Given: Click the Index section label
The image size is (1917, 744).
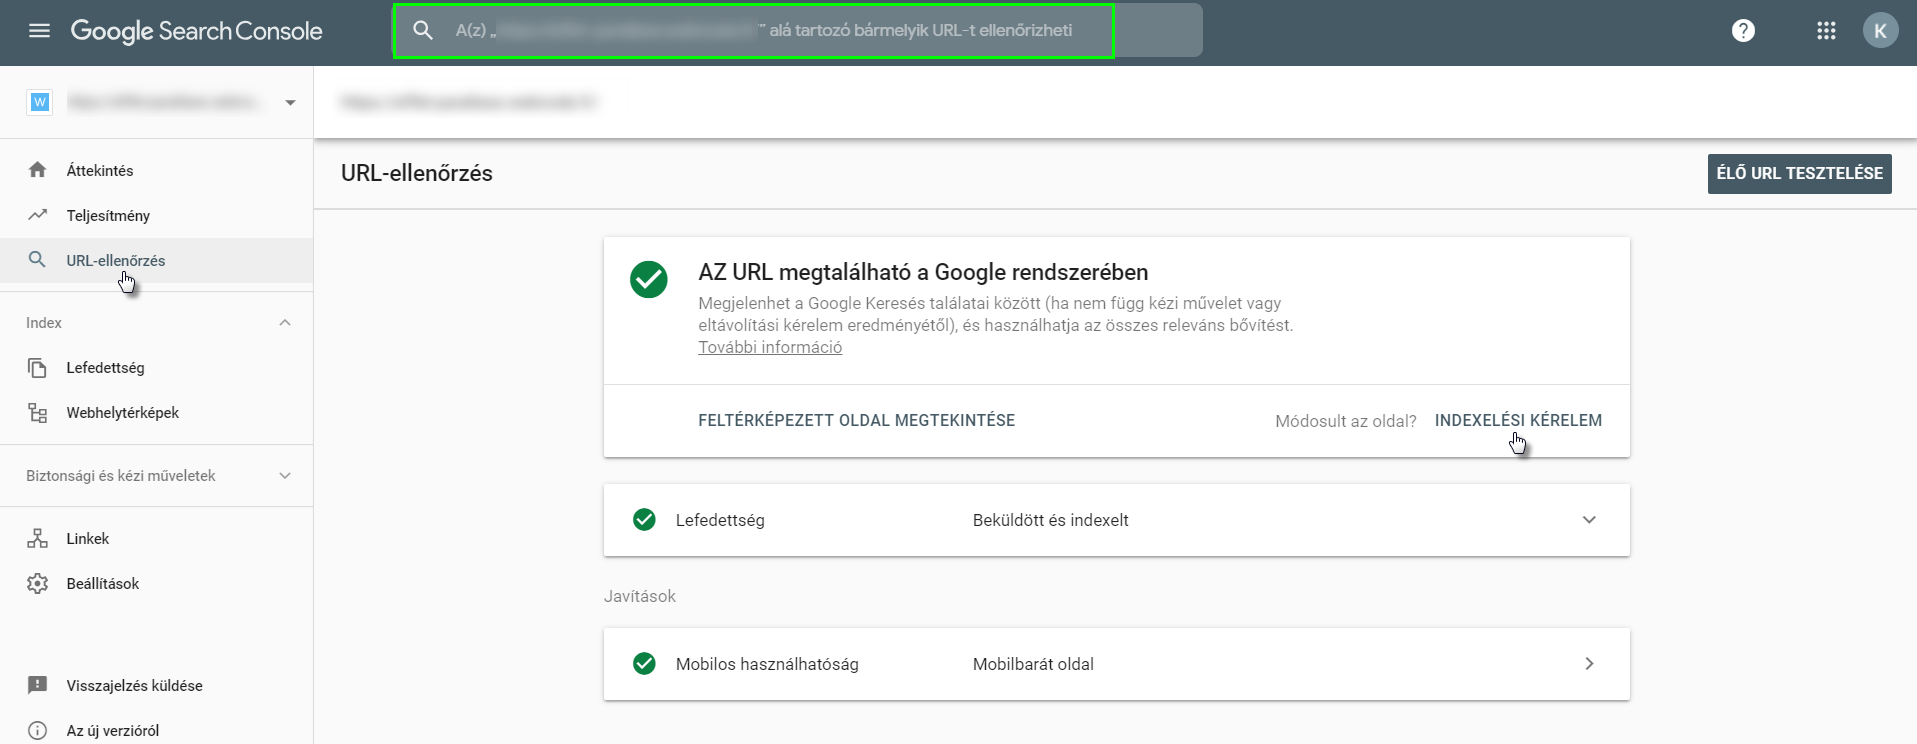Looking at the screenshot, I should click(44, 322).
